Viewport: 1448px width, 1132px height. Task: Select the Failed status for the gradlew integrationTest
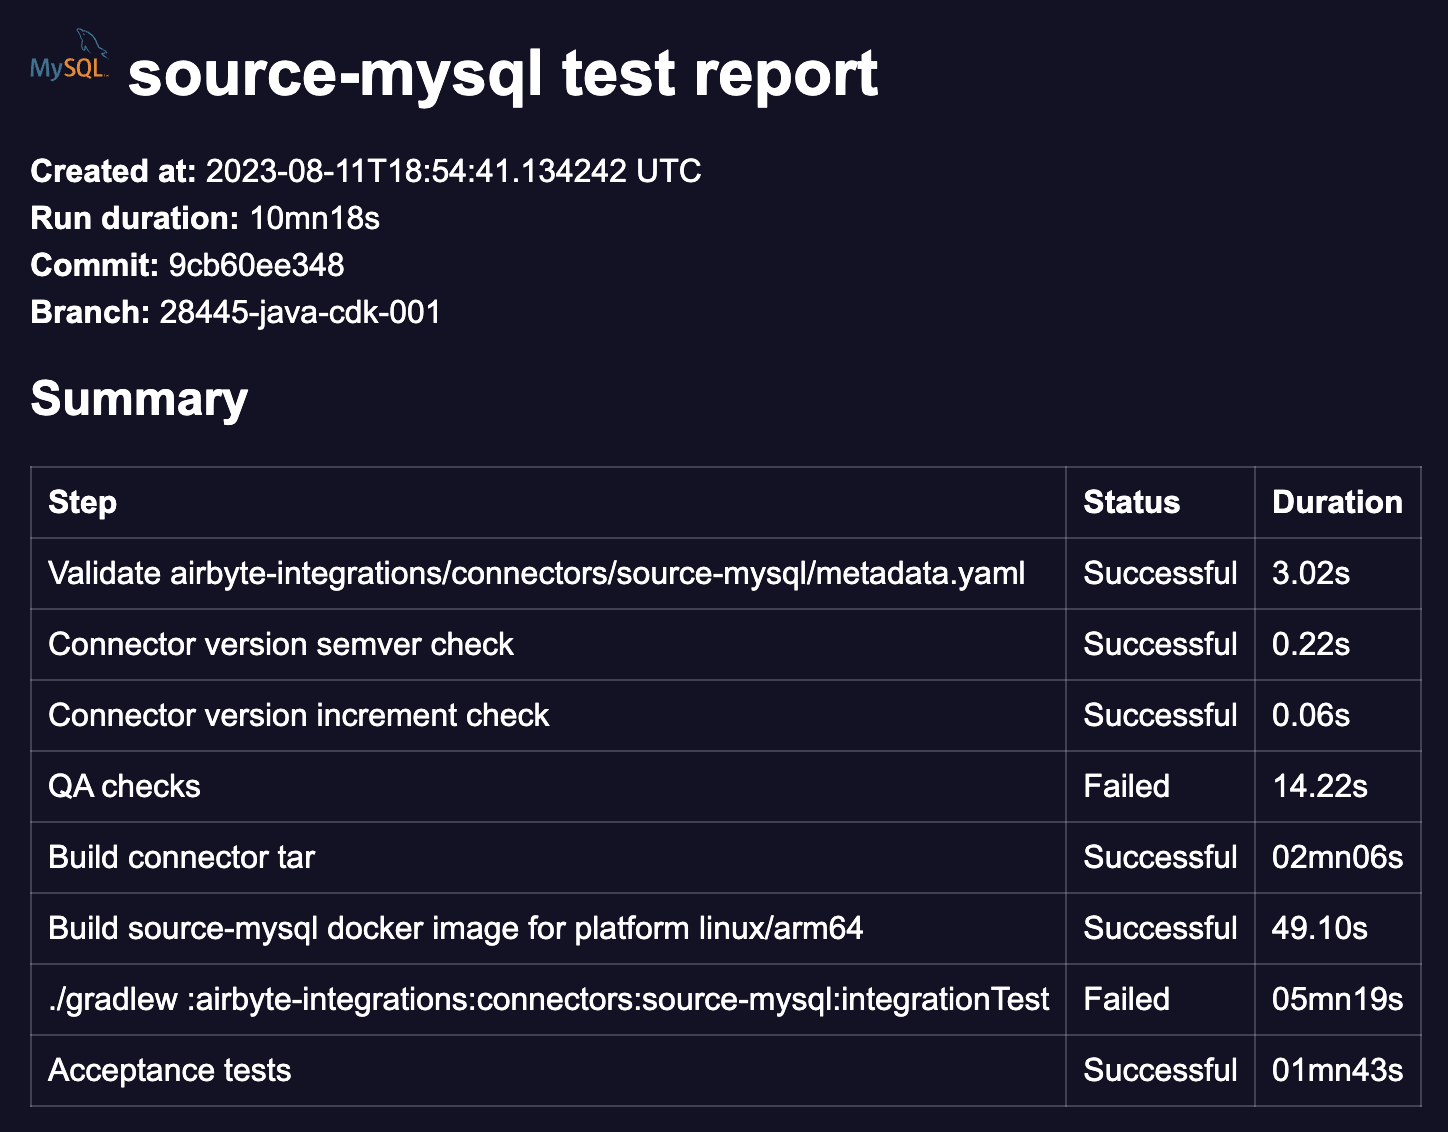pyautogui.click(x=1125, y=999)
